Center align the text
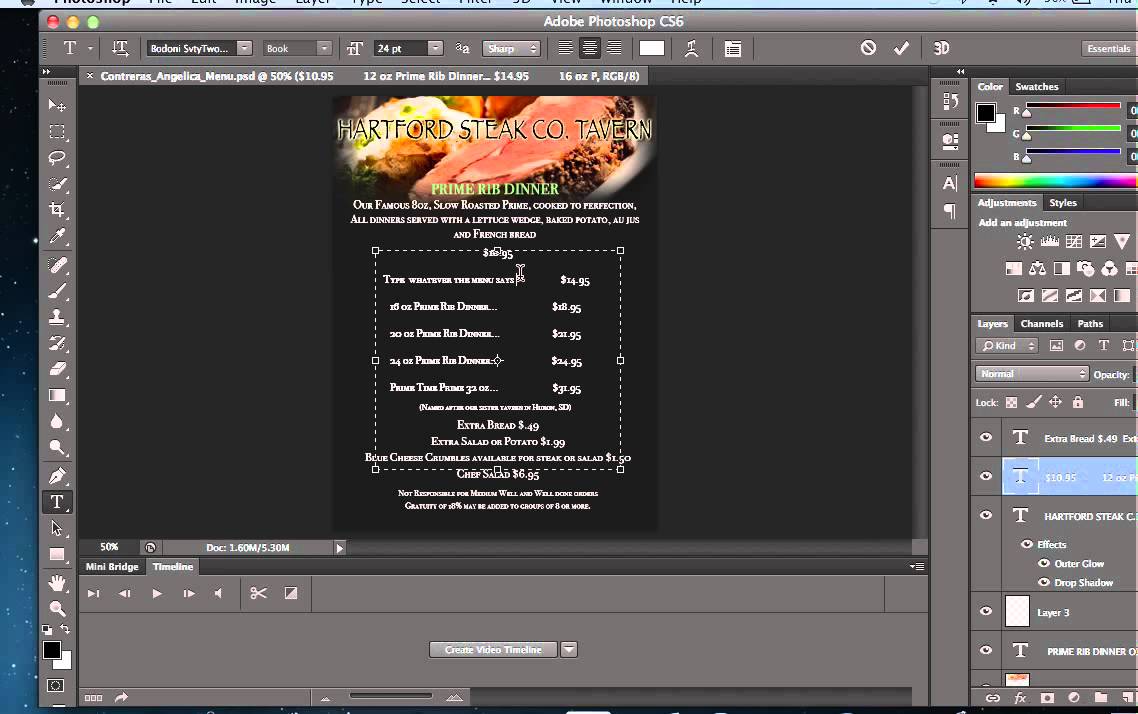The image size is (1138, 714). [x=590, y=48]
